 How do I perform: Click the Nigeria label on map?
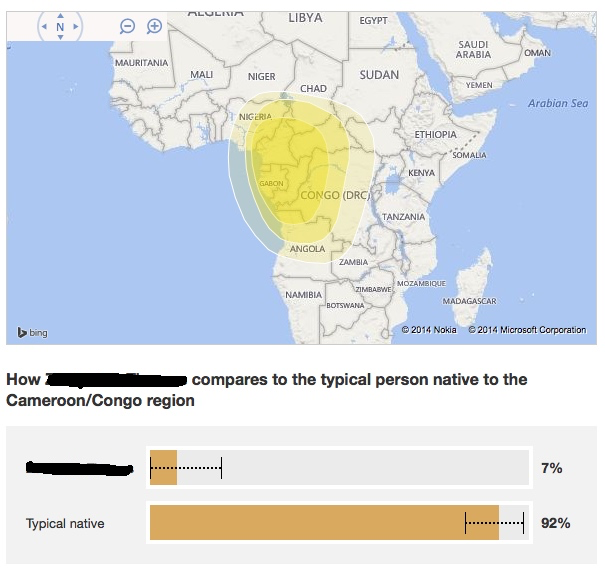(256, 117)
